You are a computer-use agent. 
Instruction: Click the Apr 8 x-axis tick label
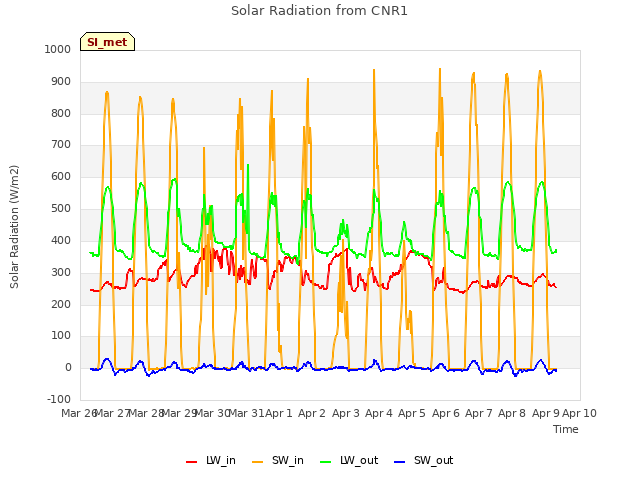coord(512,413)
